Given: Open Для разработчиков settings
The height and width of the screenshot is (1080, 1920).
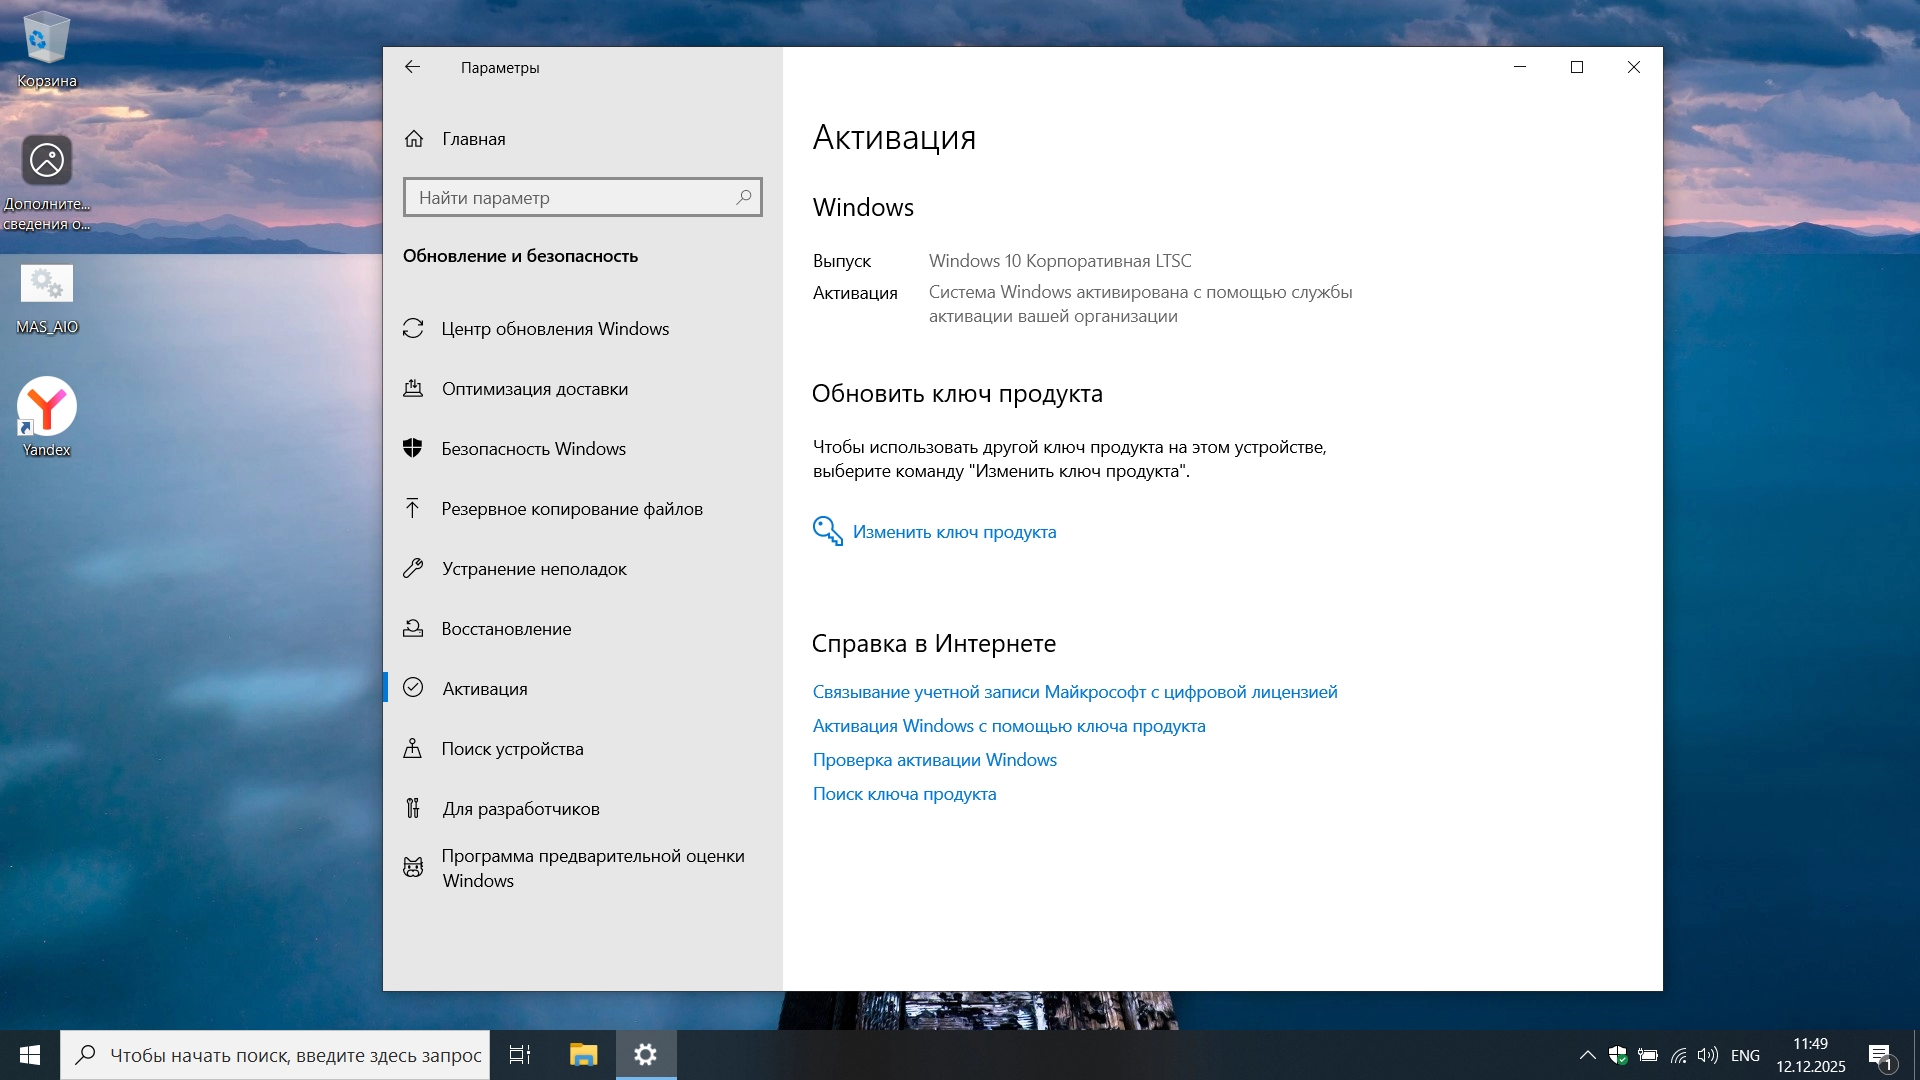Looking at the screenshot, I should pyautogui.click(x=520, y=809).
